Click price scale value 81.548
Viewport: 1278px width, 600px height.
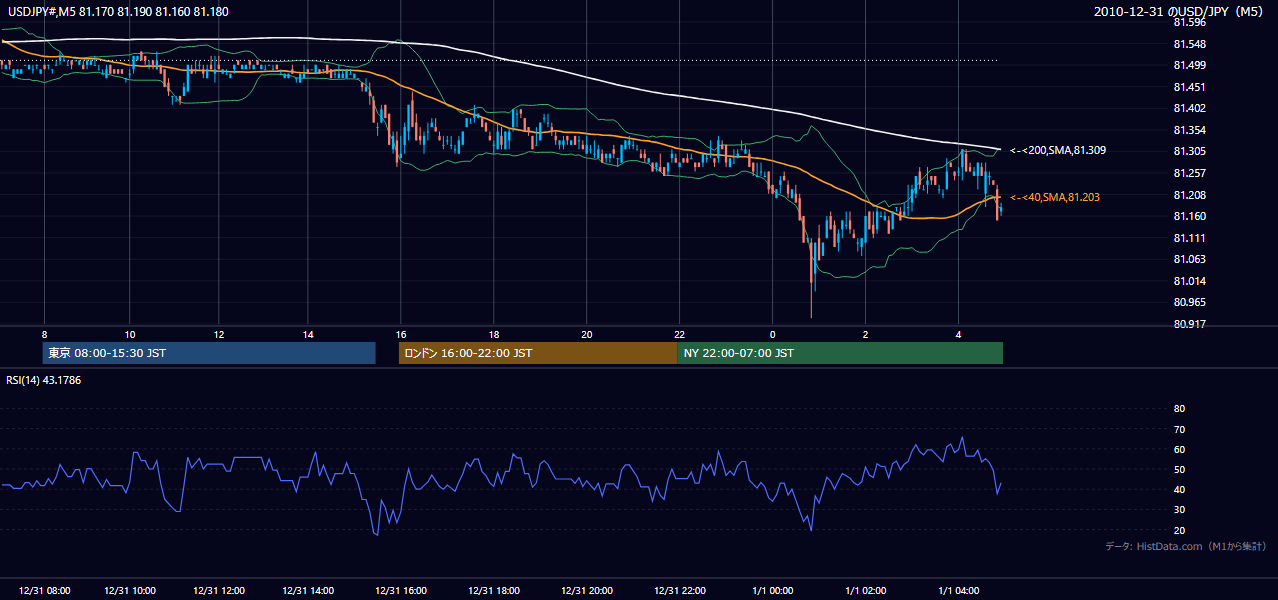click(1188, 44)
